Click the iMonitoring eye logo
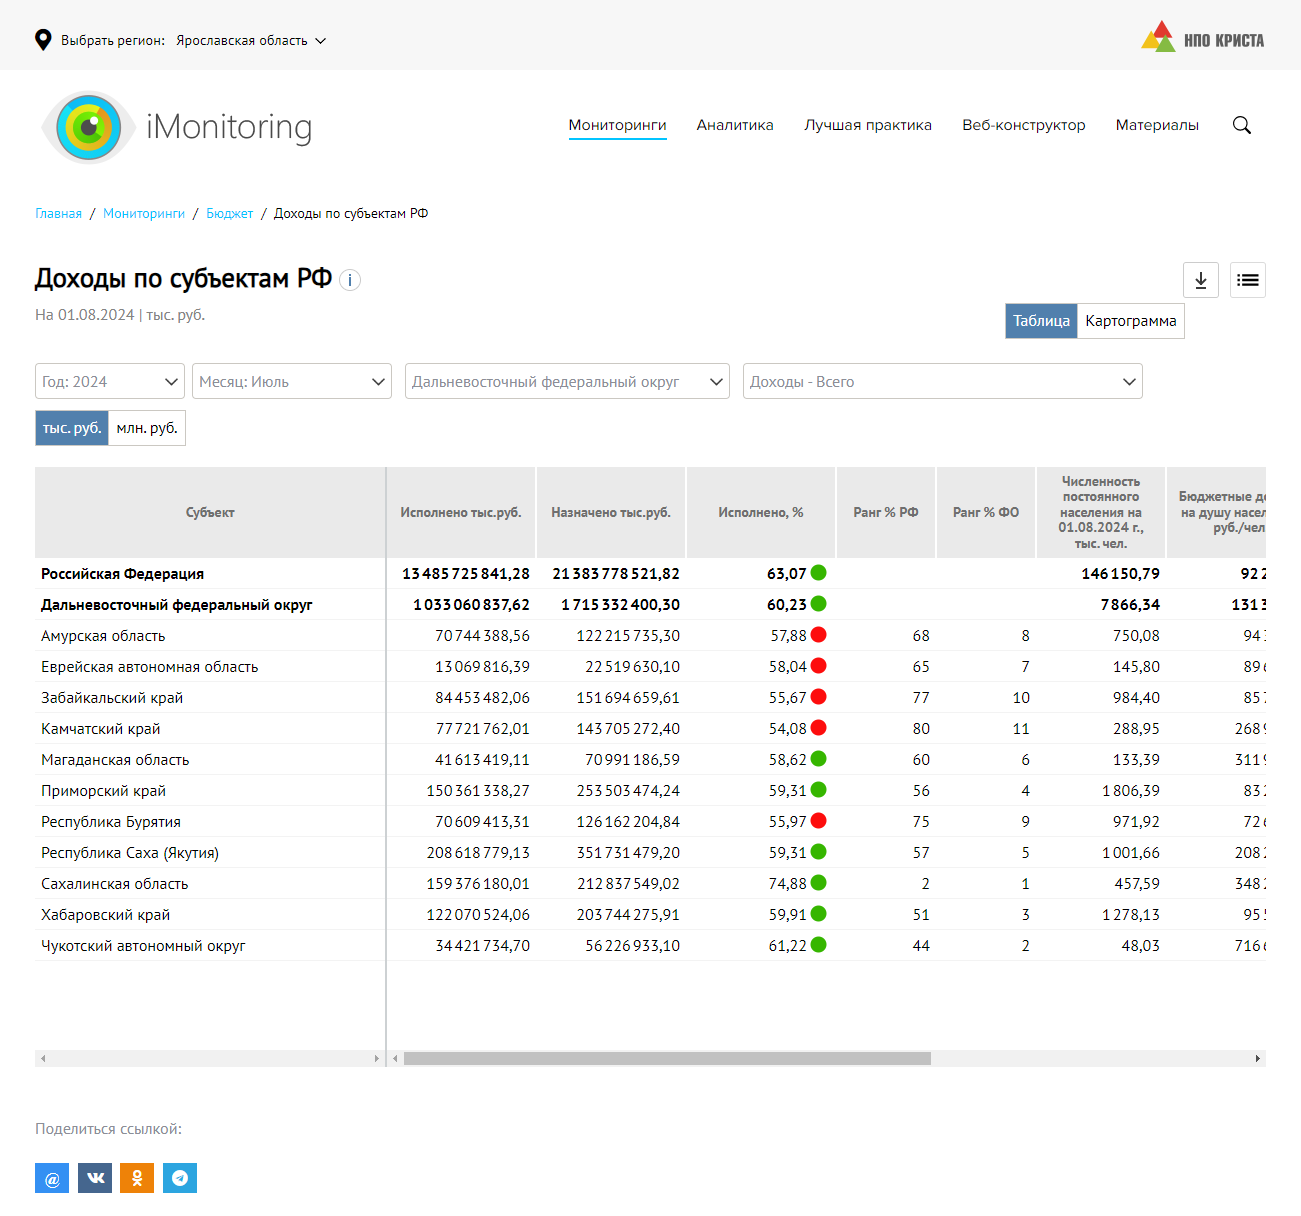The image size is (1301, 1216). click(x=89, y=127)
